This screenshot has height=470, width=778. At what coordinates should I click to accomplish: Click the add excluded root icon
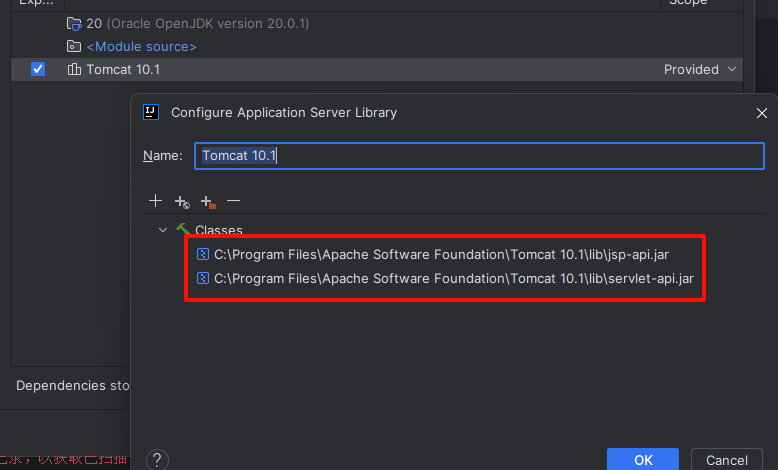click(x=208, y=201)
